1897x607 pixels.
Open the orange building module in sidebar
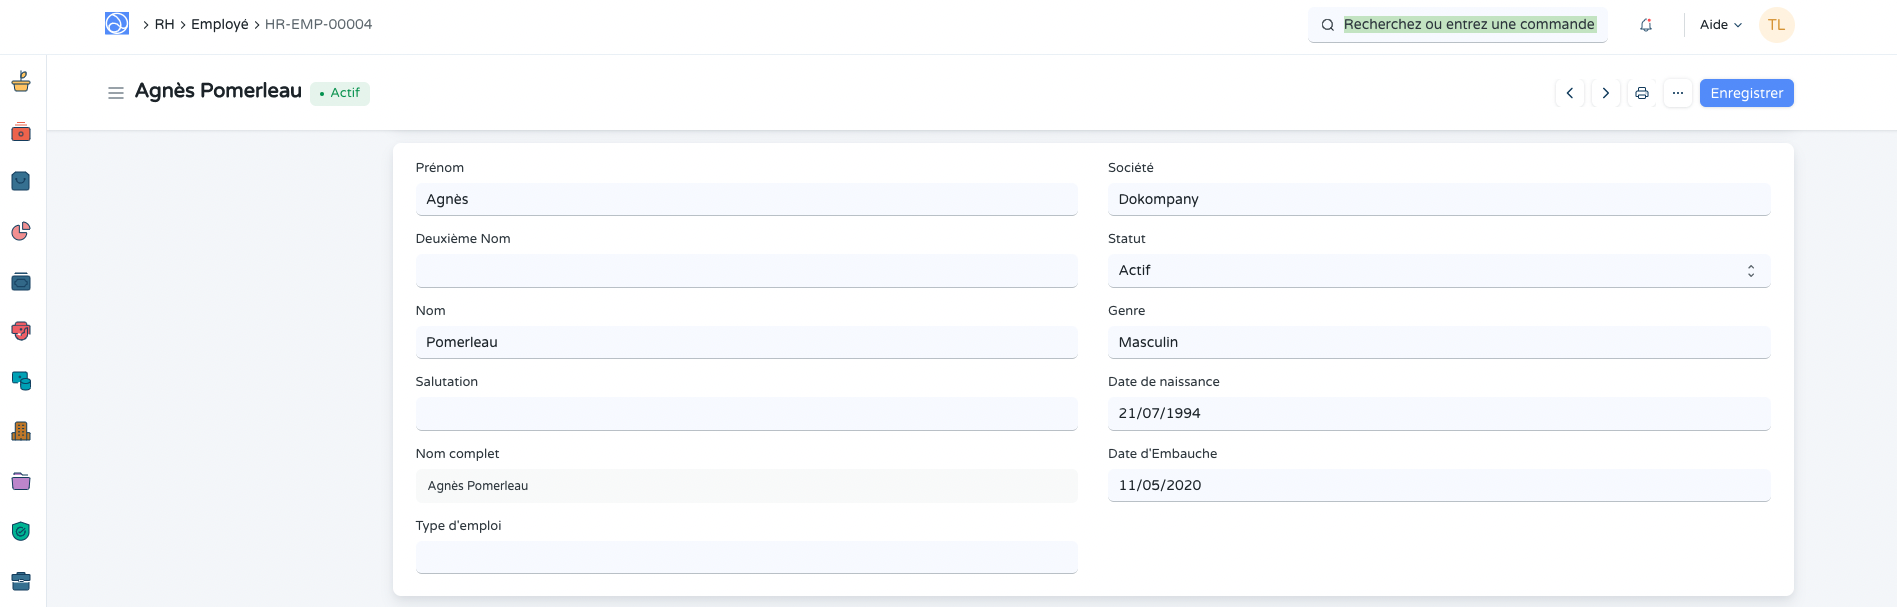pos(21,432)
